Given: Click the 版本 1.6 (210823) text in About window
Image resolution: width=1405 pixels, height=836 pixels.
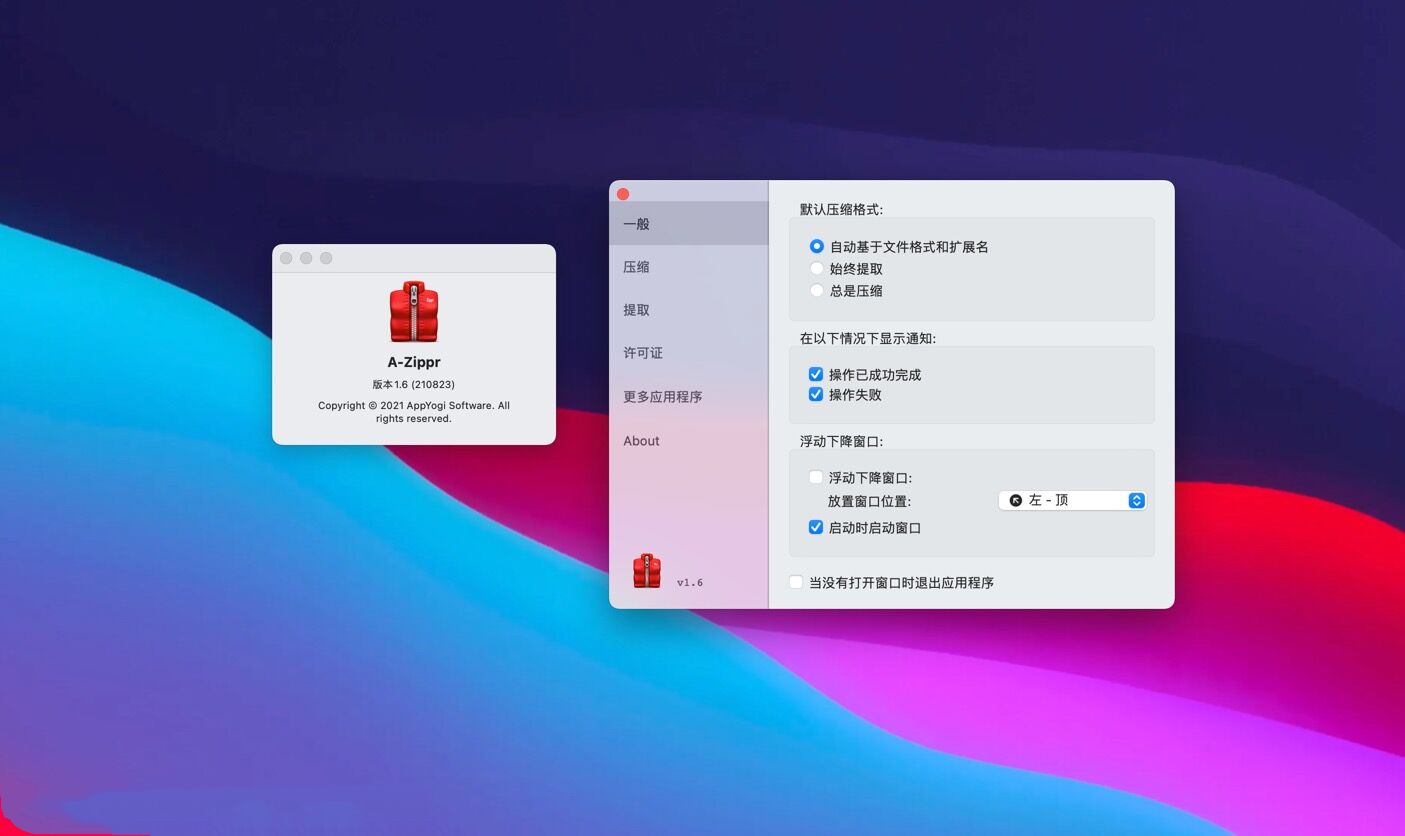Looking at the screenshot, I should pos(414,384).
